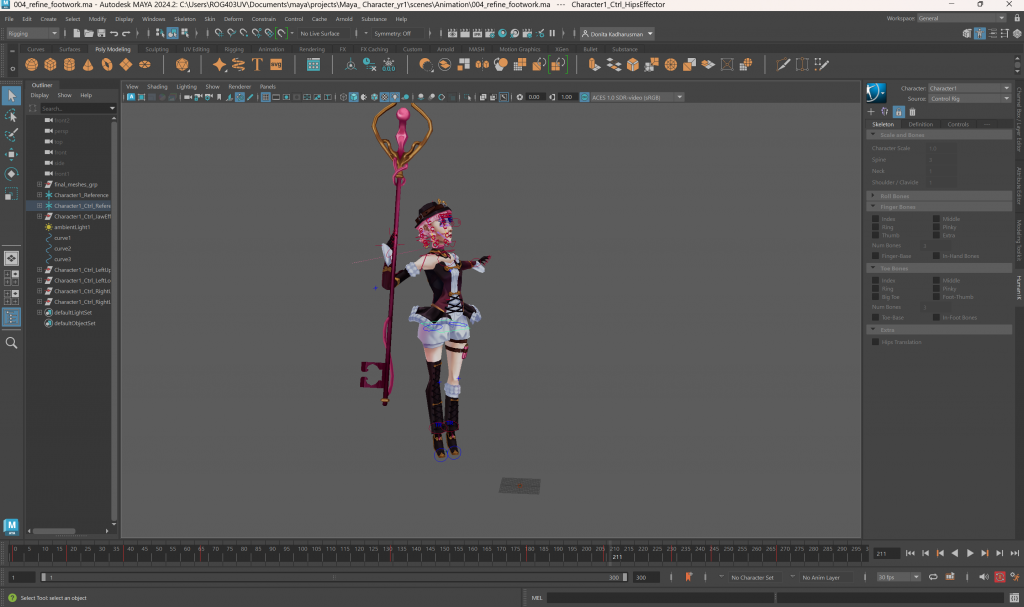Open the Script Editor icon at bottom-right

(x=1014, y=598)
